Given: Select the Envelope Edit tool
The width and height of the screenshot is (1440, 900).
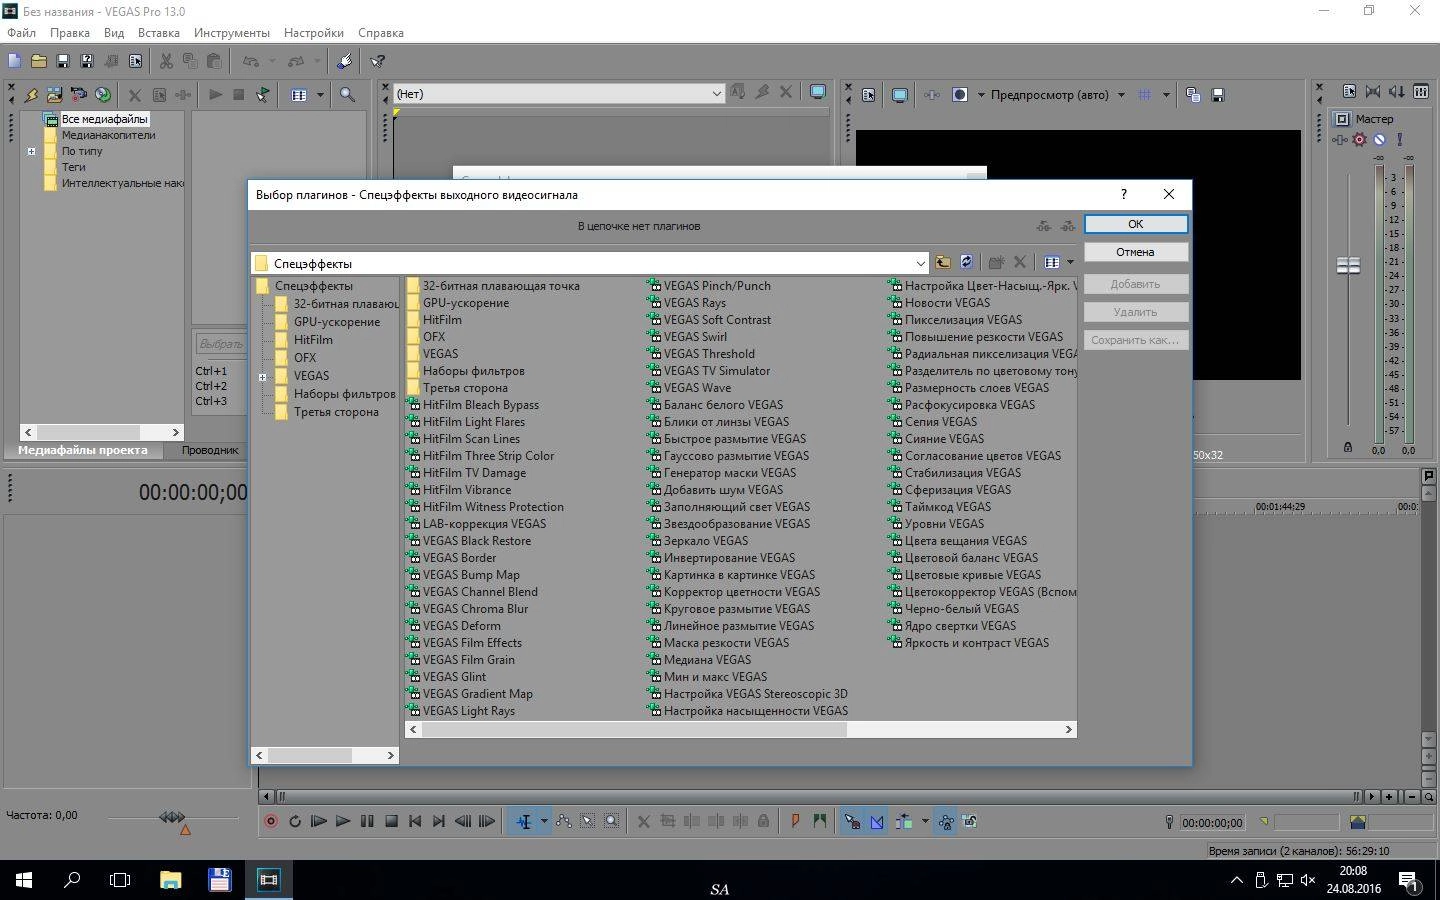Looking at the screenshot, I should pyautogui.click(x=564, y=821).
